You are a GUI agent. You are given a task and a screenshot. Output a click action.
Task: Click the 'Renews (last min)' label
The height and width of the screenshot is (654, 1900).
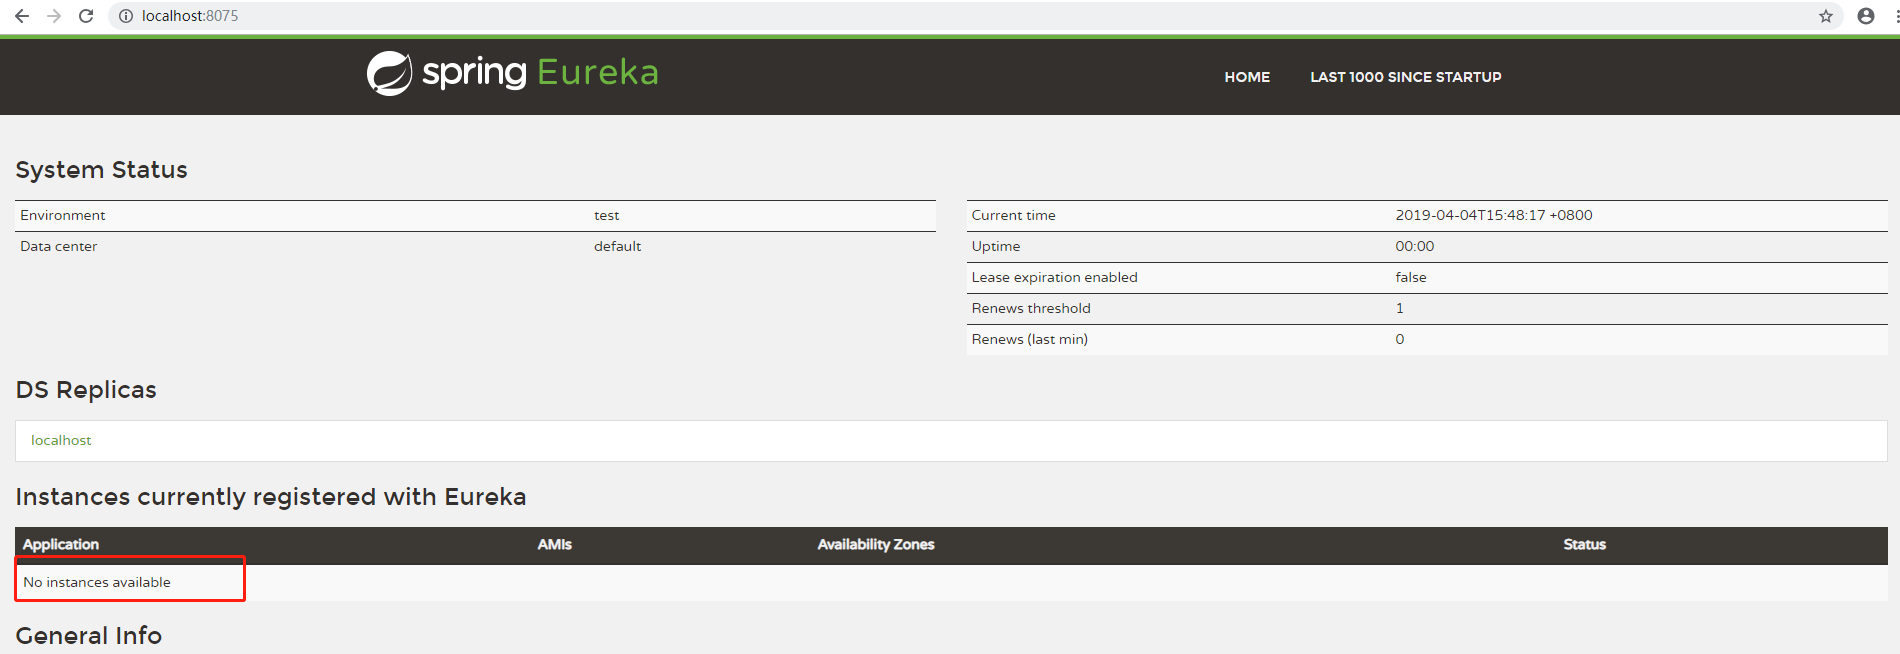[1030, 339]
